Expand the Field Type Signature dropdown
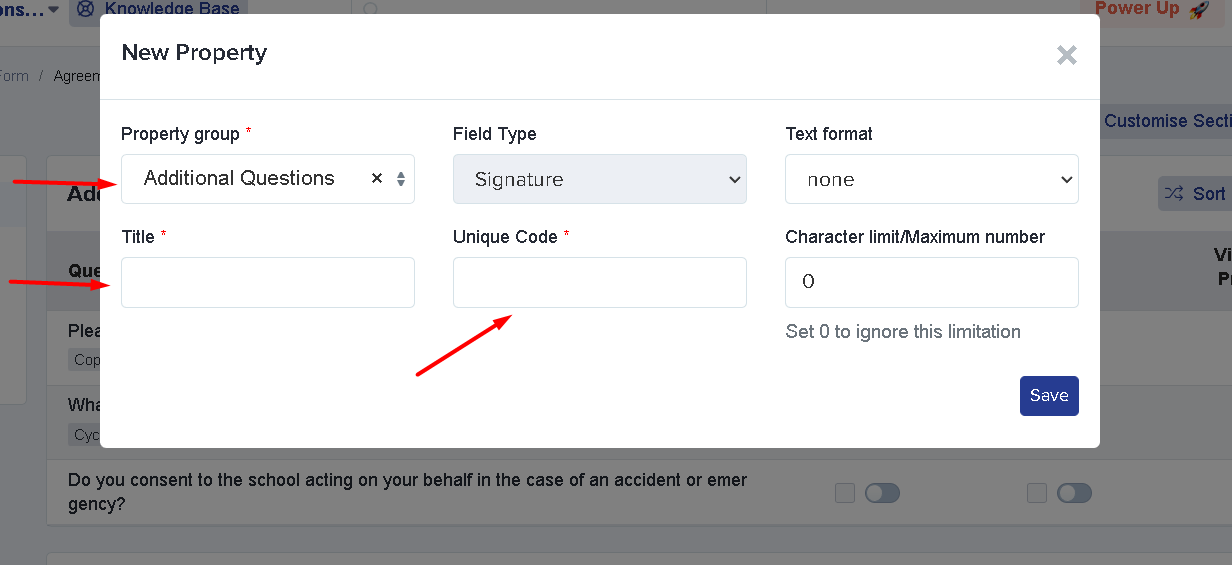This screenshot has width=1232, height=565. pyautogui.click(x=600, y=179)
